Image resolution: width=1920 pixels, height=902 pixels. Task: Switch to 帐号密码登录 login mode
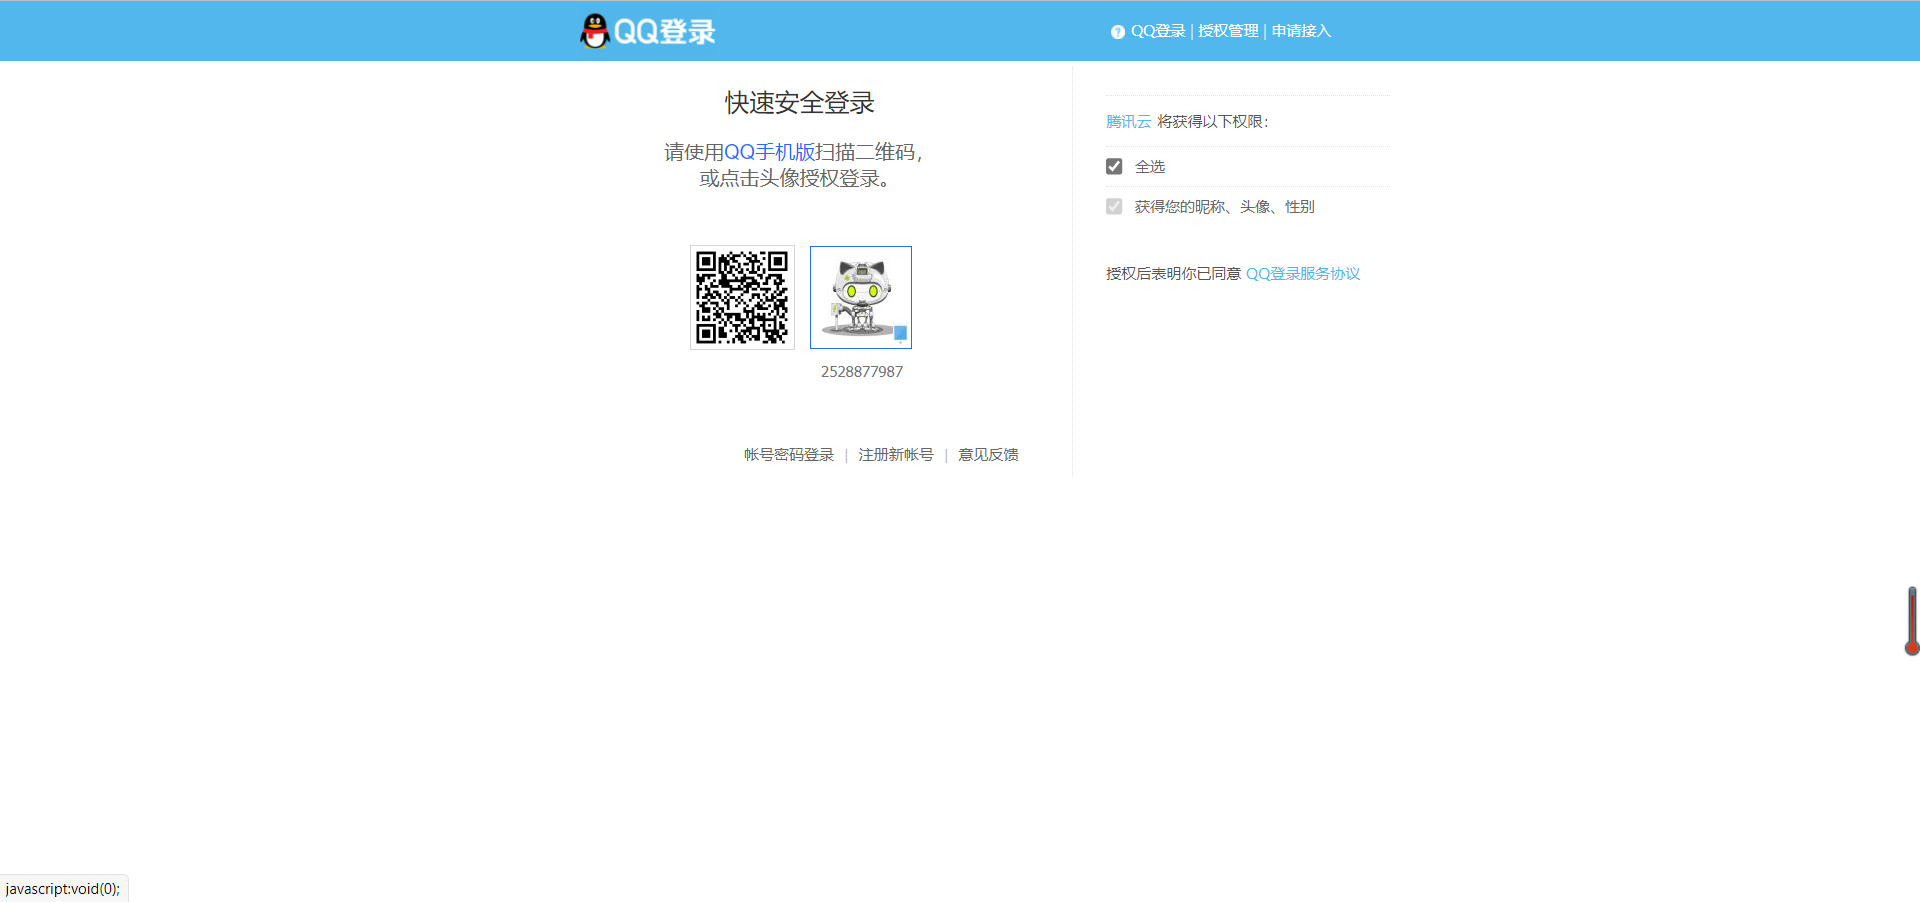[789, 454]
